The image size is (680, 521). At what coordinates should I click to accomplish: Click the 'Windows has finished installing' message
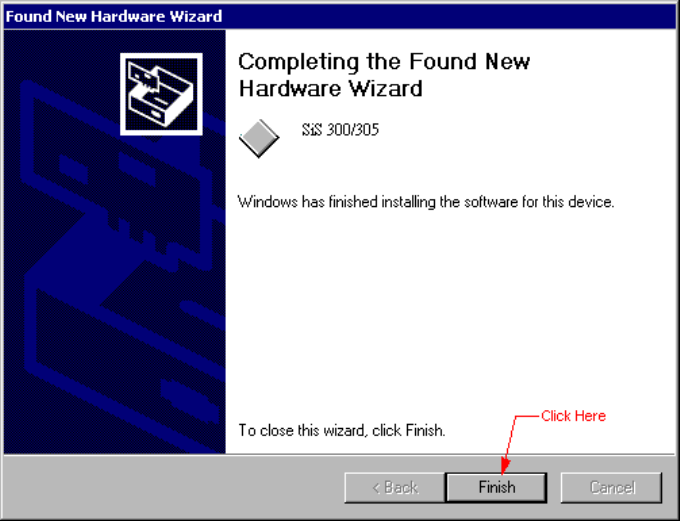pyautogui.click(x=426, y=202)
